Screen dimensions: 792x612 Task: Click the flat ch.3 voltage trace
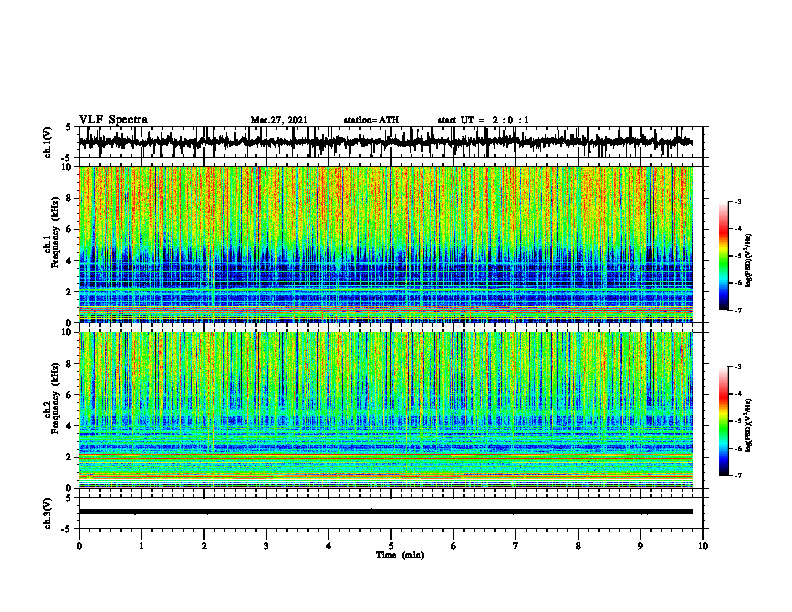(x=385, y=512)
